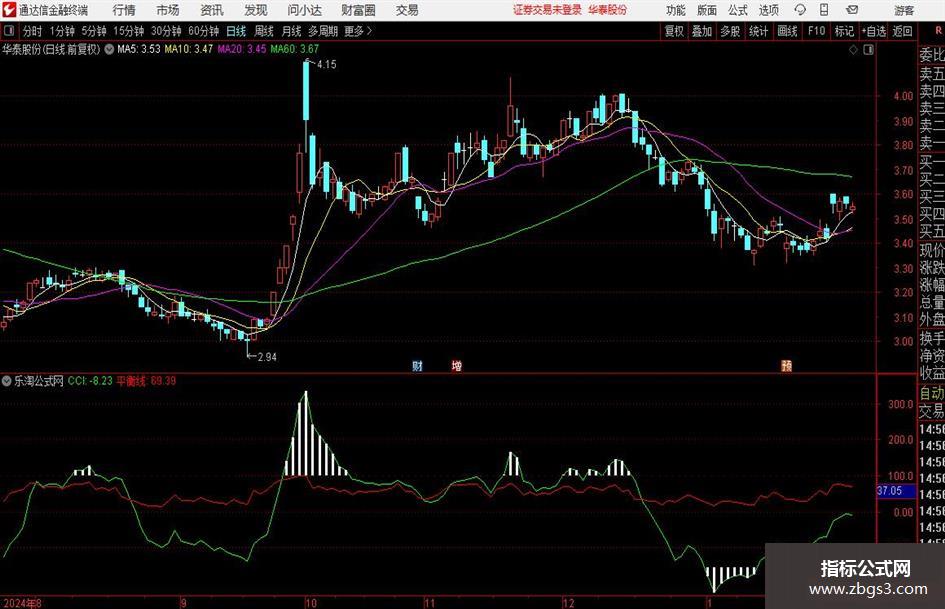Switch to the 15分钟 period
945x609 pixels.
(128, 31)
